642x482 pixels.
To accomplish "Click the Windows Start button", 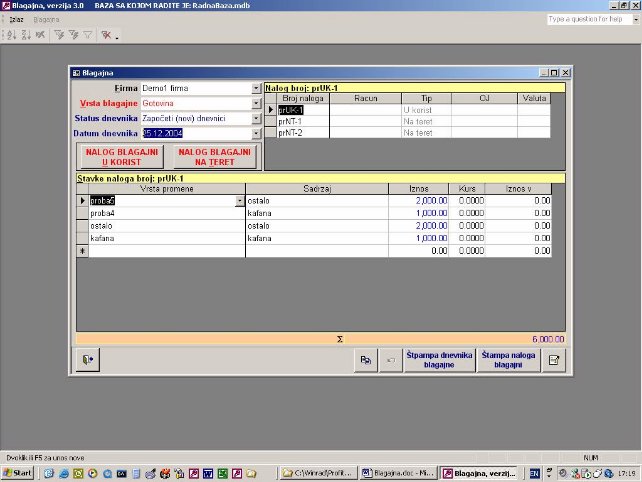I will pyautogui.click(x=19, y=472).
